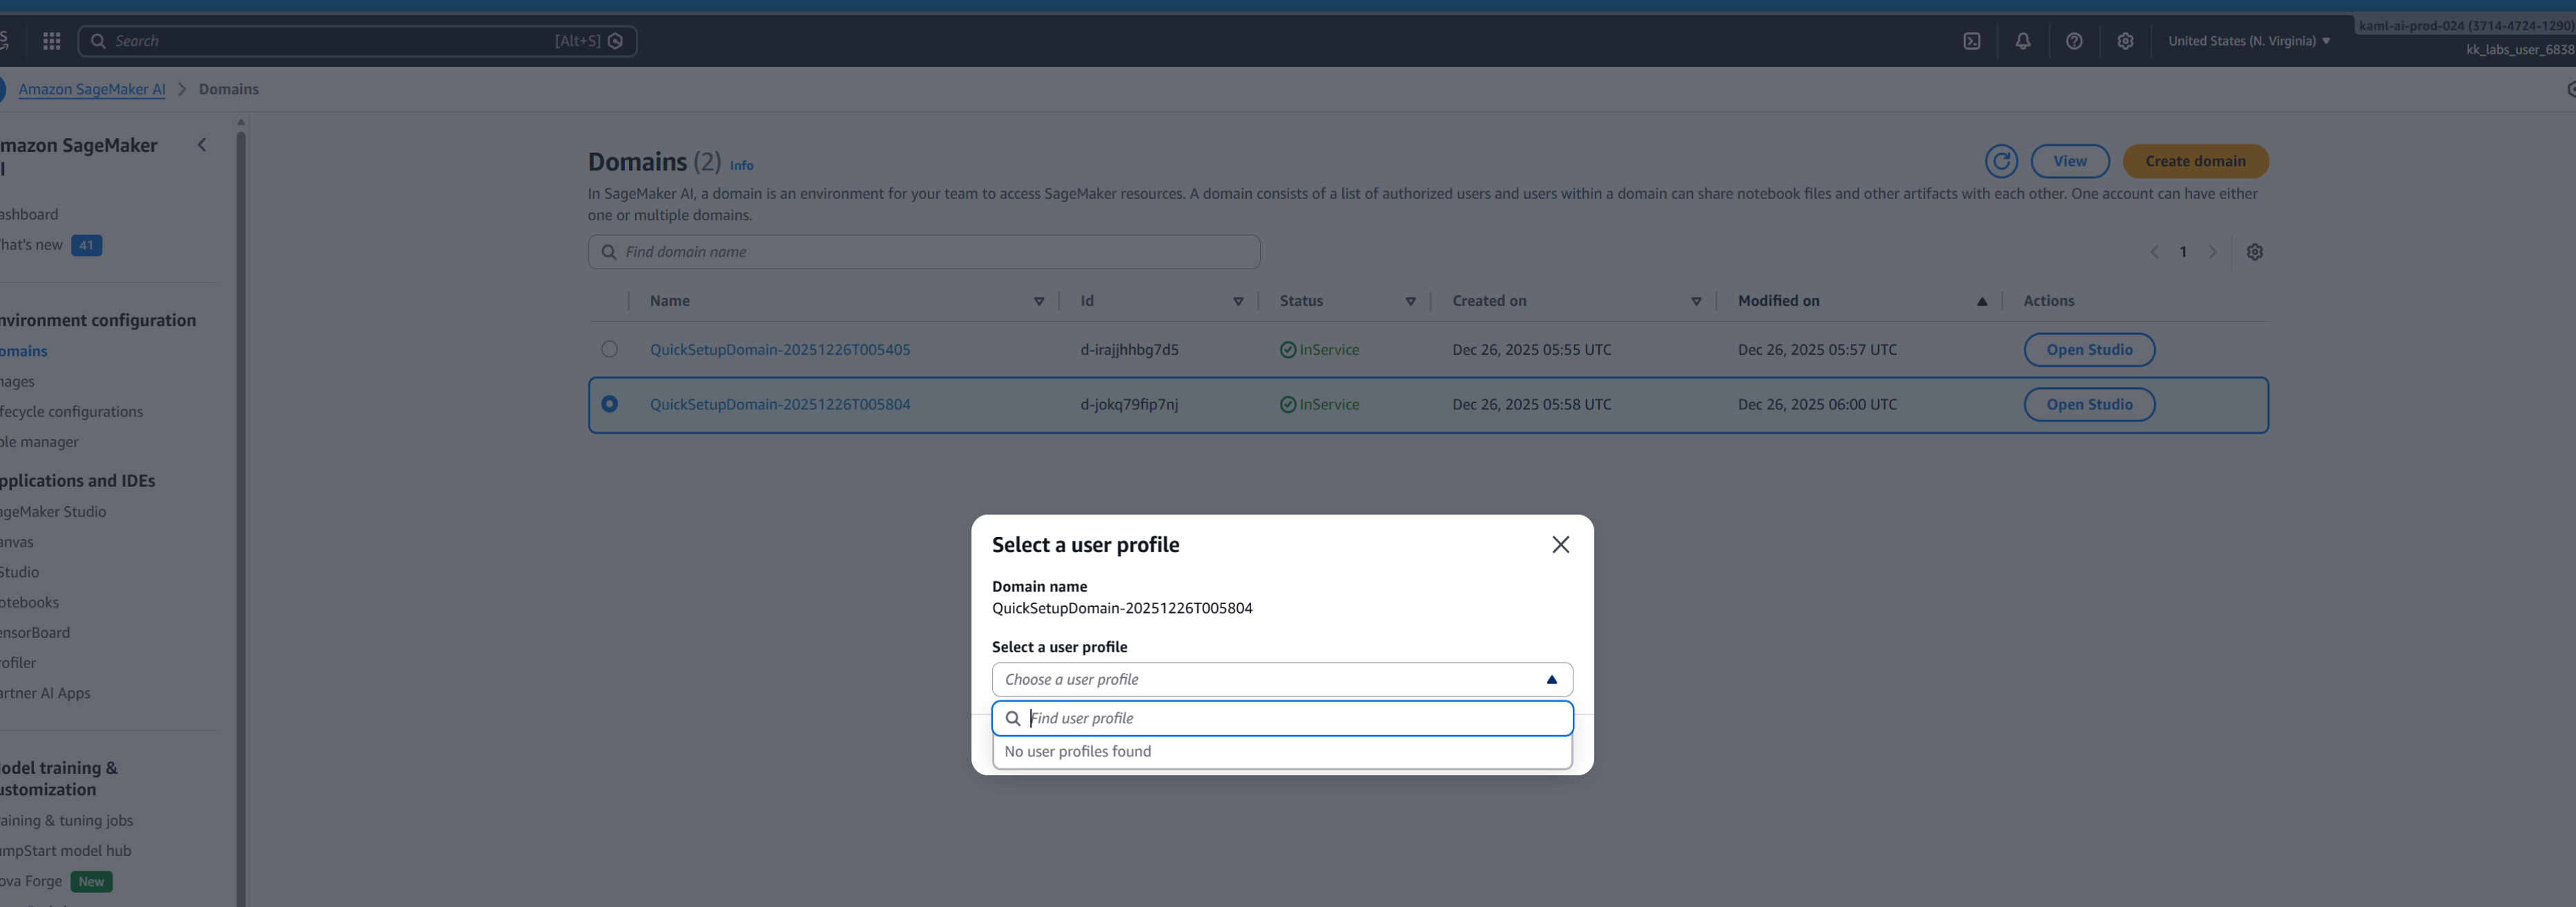
Task: Open the Name column sort arrow
Action: click(1038, 301)
